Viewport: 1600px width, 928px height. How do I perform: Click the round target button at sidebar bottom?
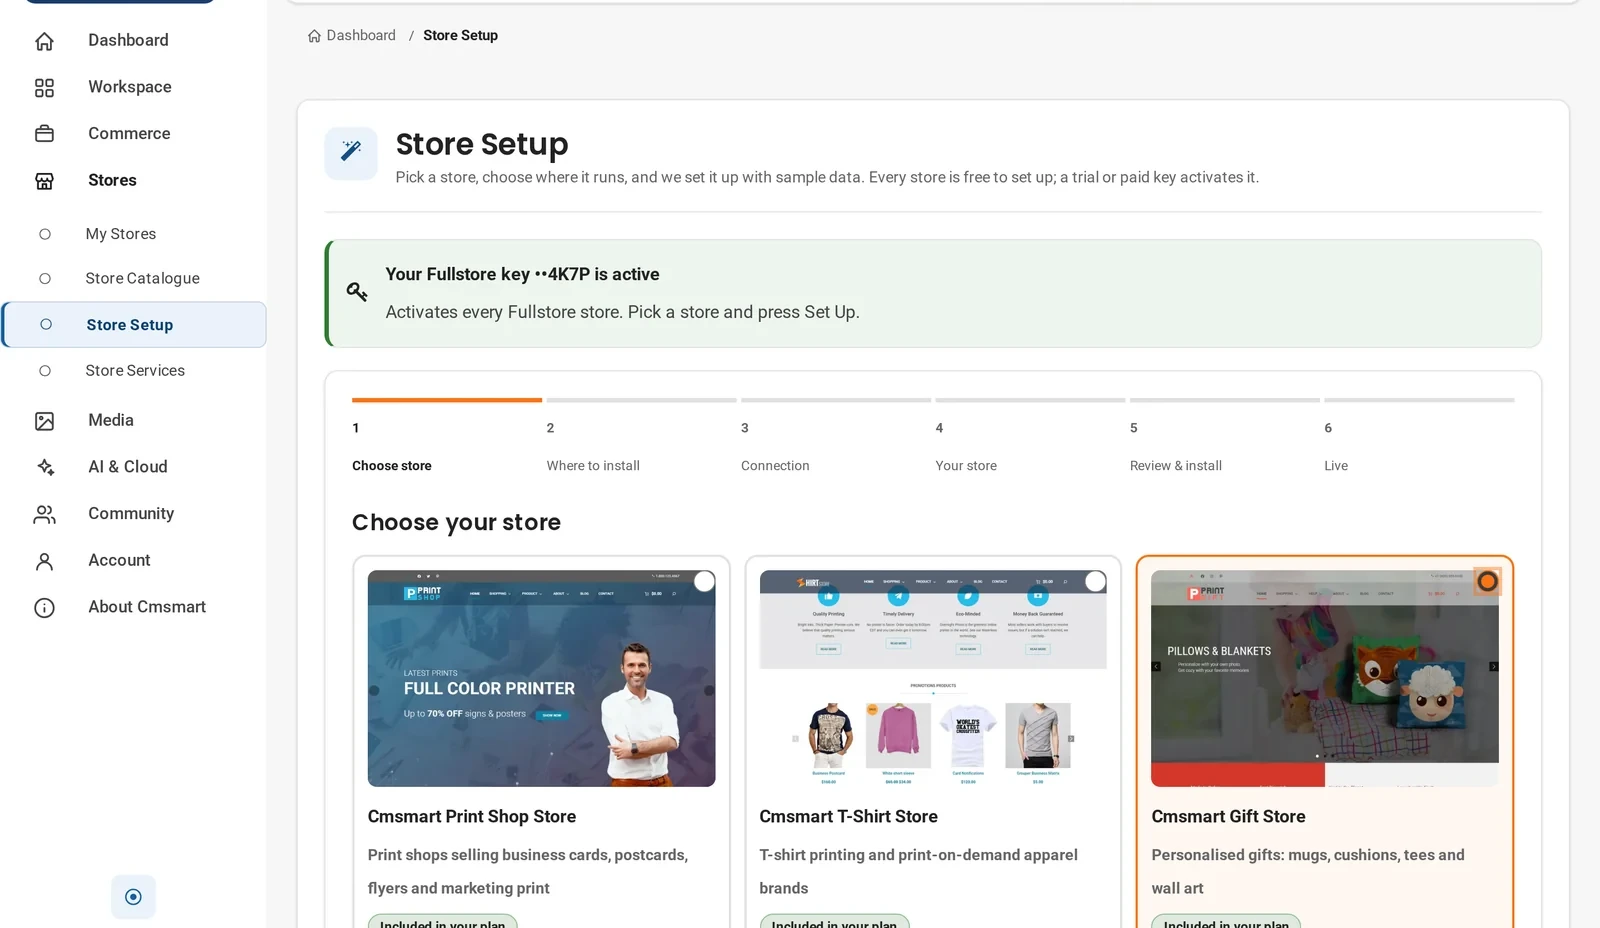133,897
